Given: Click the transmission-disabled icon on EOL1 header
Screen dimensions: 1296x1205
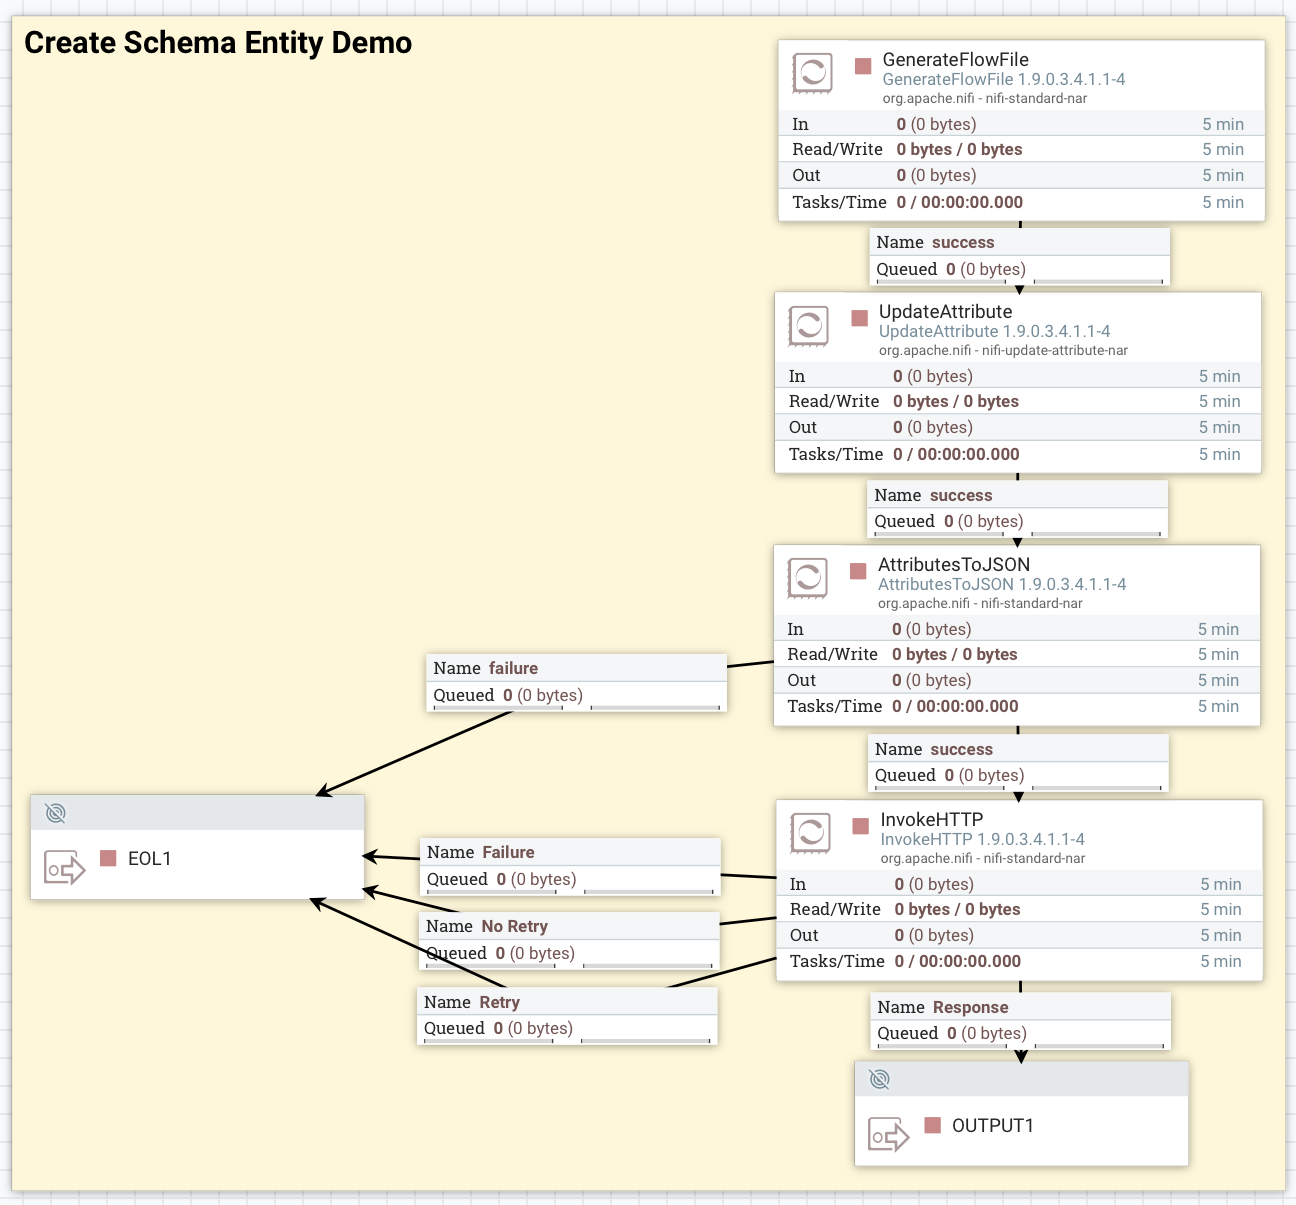Looking at the screenshot, I should [55, 812].
